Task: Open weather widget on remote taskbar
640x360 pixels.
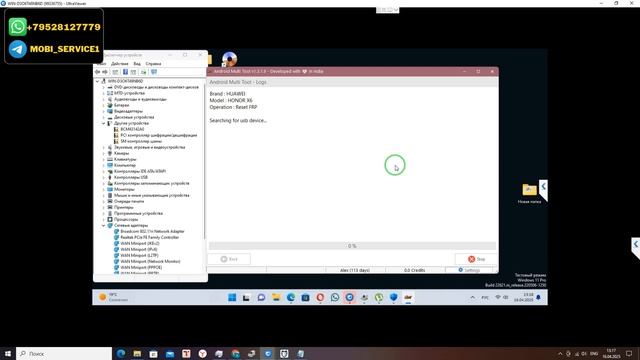Action: click(x=113, y=297)
